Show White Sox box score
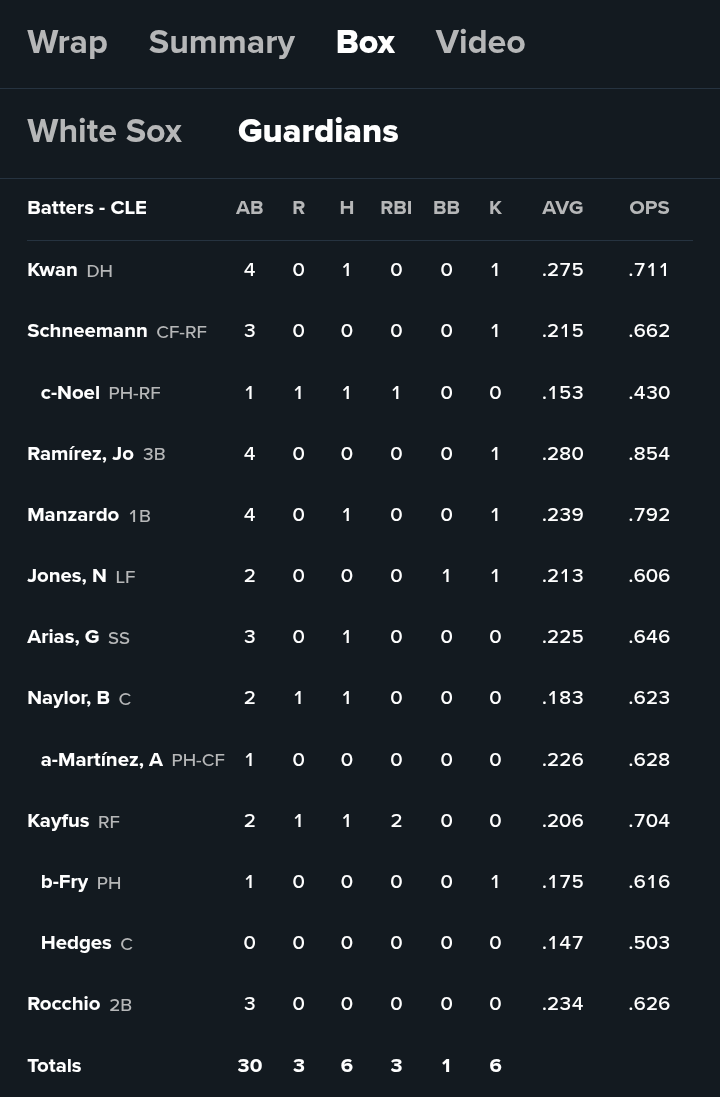The height and width of the screenshot is (1097, 720). (104, 131)
